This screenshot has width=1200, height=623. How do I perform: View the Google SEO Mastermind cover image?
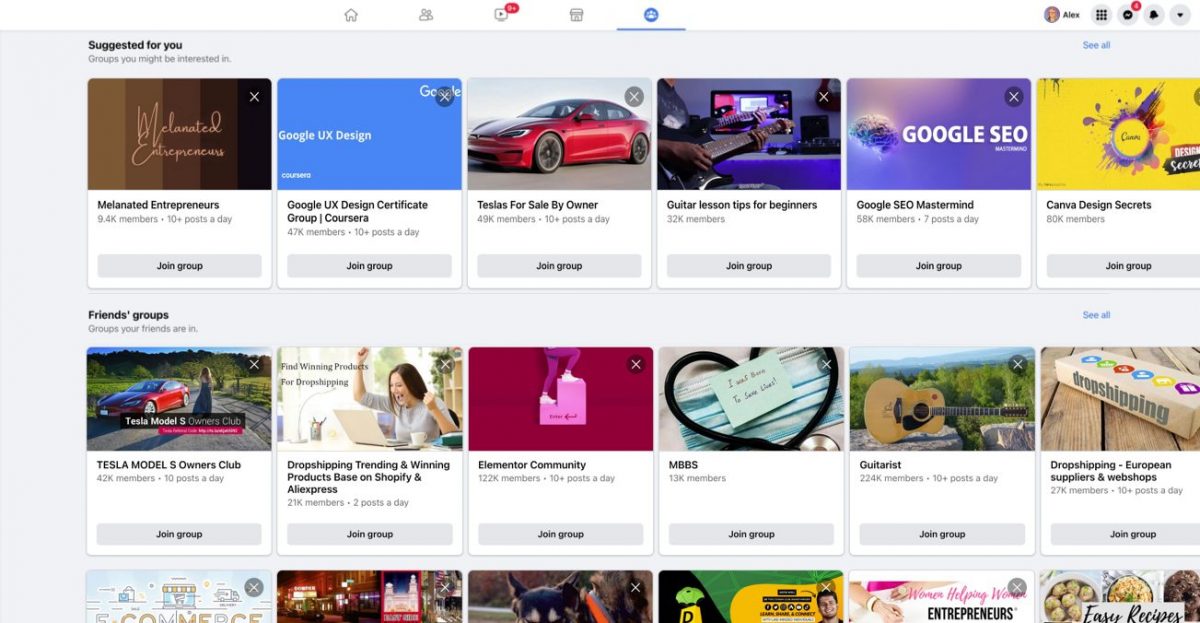[939, 134]
